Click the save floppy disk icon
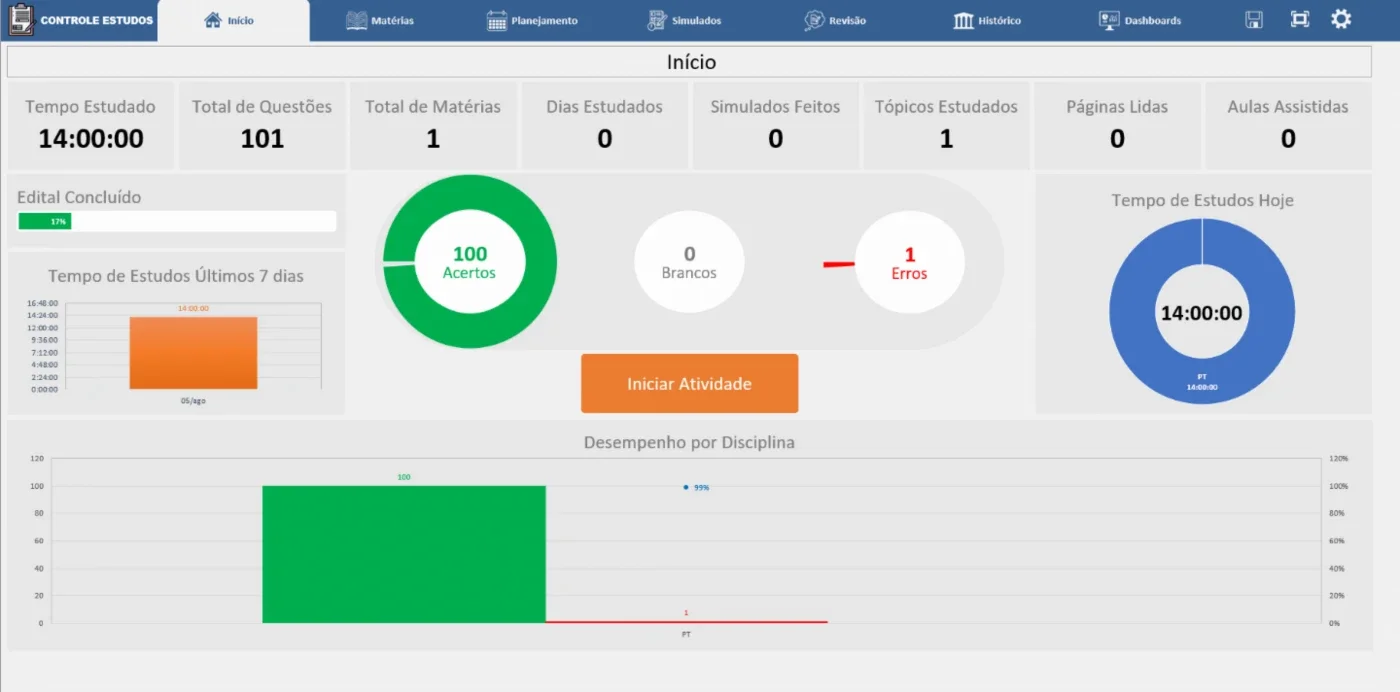1400x692 pixels. click(x=1254, y=19)
